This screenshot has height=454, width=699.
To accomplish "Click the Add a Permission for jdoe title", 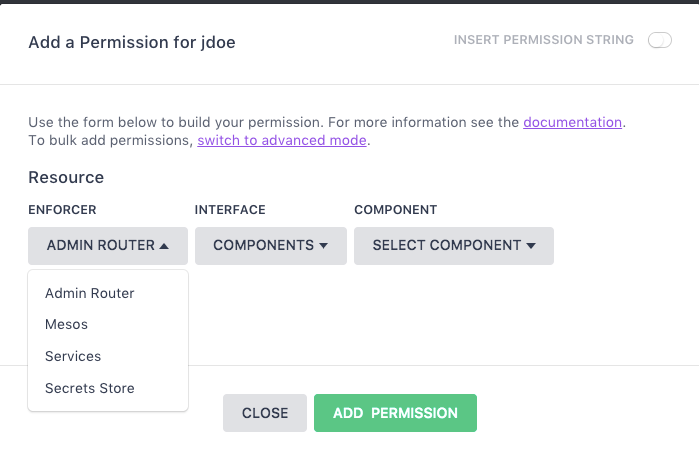I will [132, 42].
